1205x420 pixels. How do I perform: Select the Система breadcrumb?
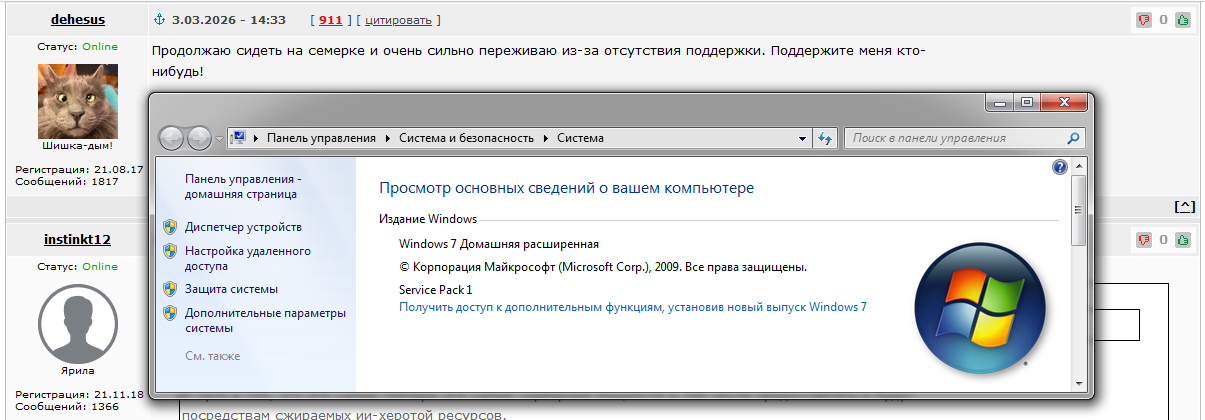[580, 138]
